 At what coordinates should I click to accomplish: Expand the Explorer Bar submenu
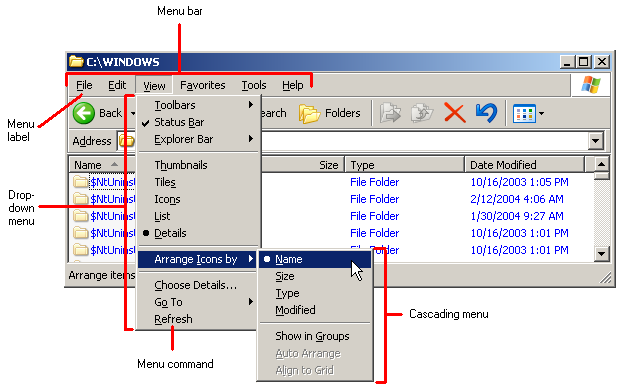pos(198,139)
